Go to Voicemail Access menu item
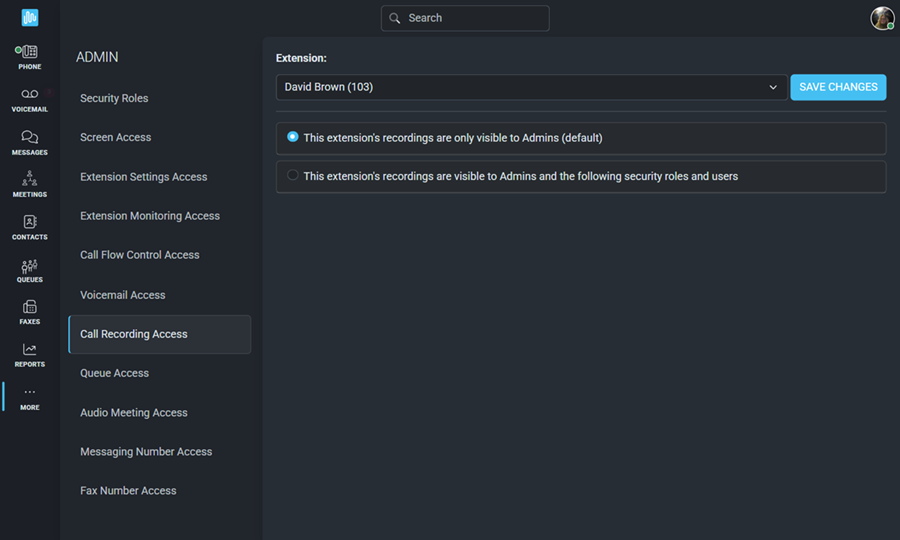This screenshot has height=540, width=900. click(123, 295)
